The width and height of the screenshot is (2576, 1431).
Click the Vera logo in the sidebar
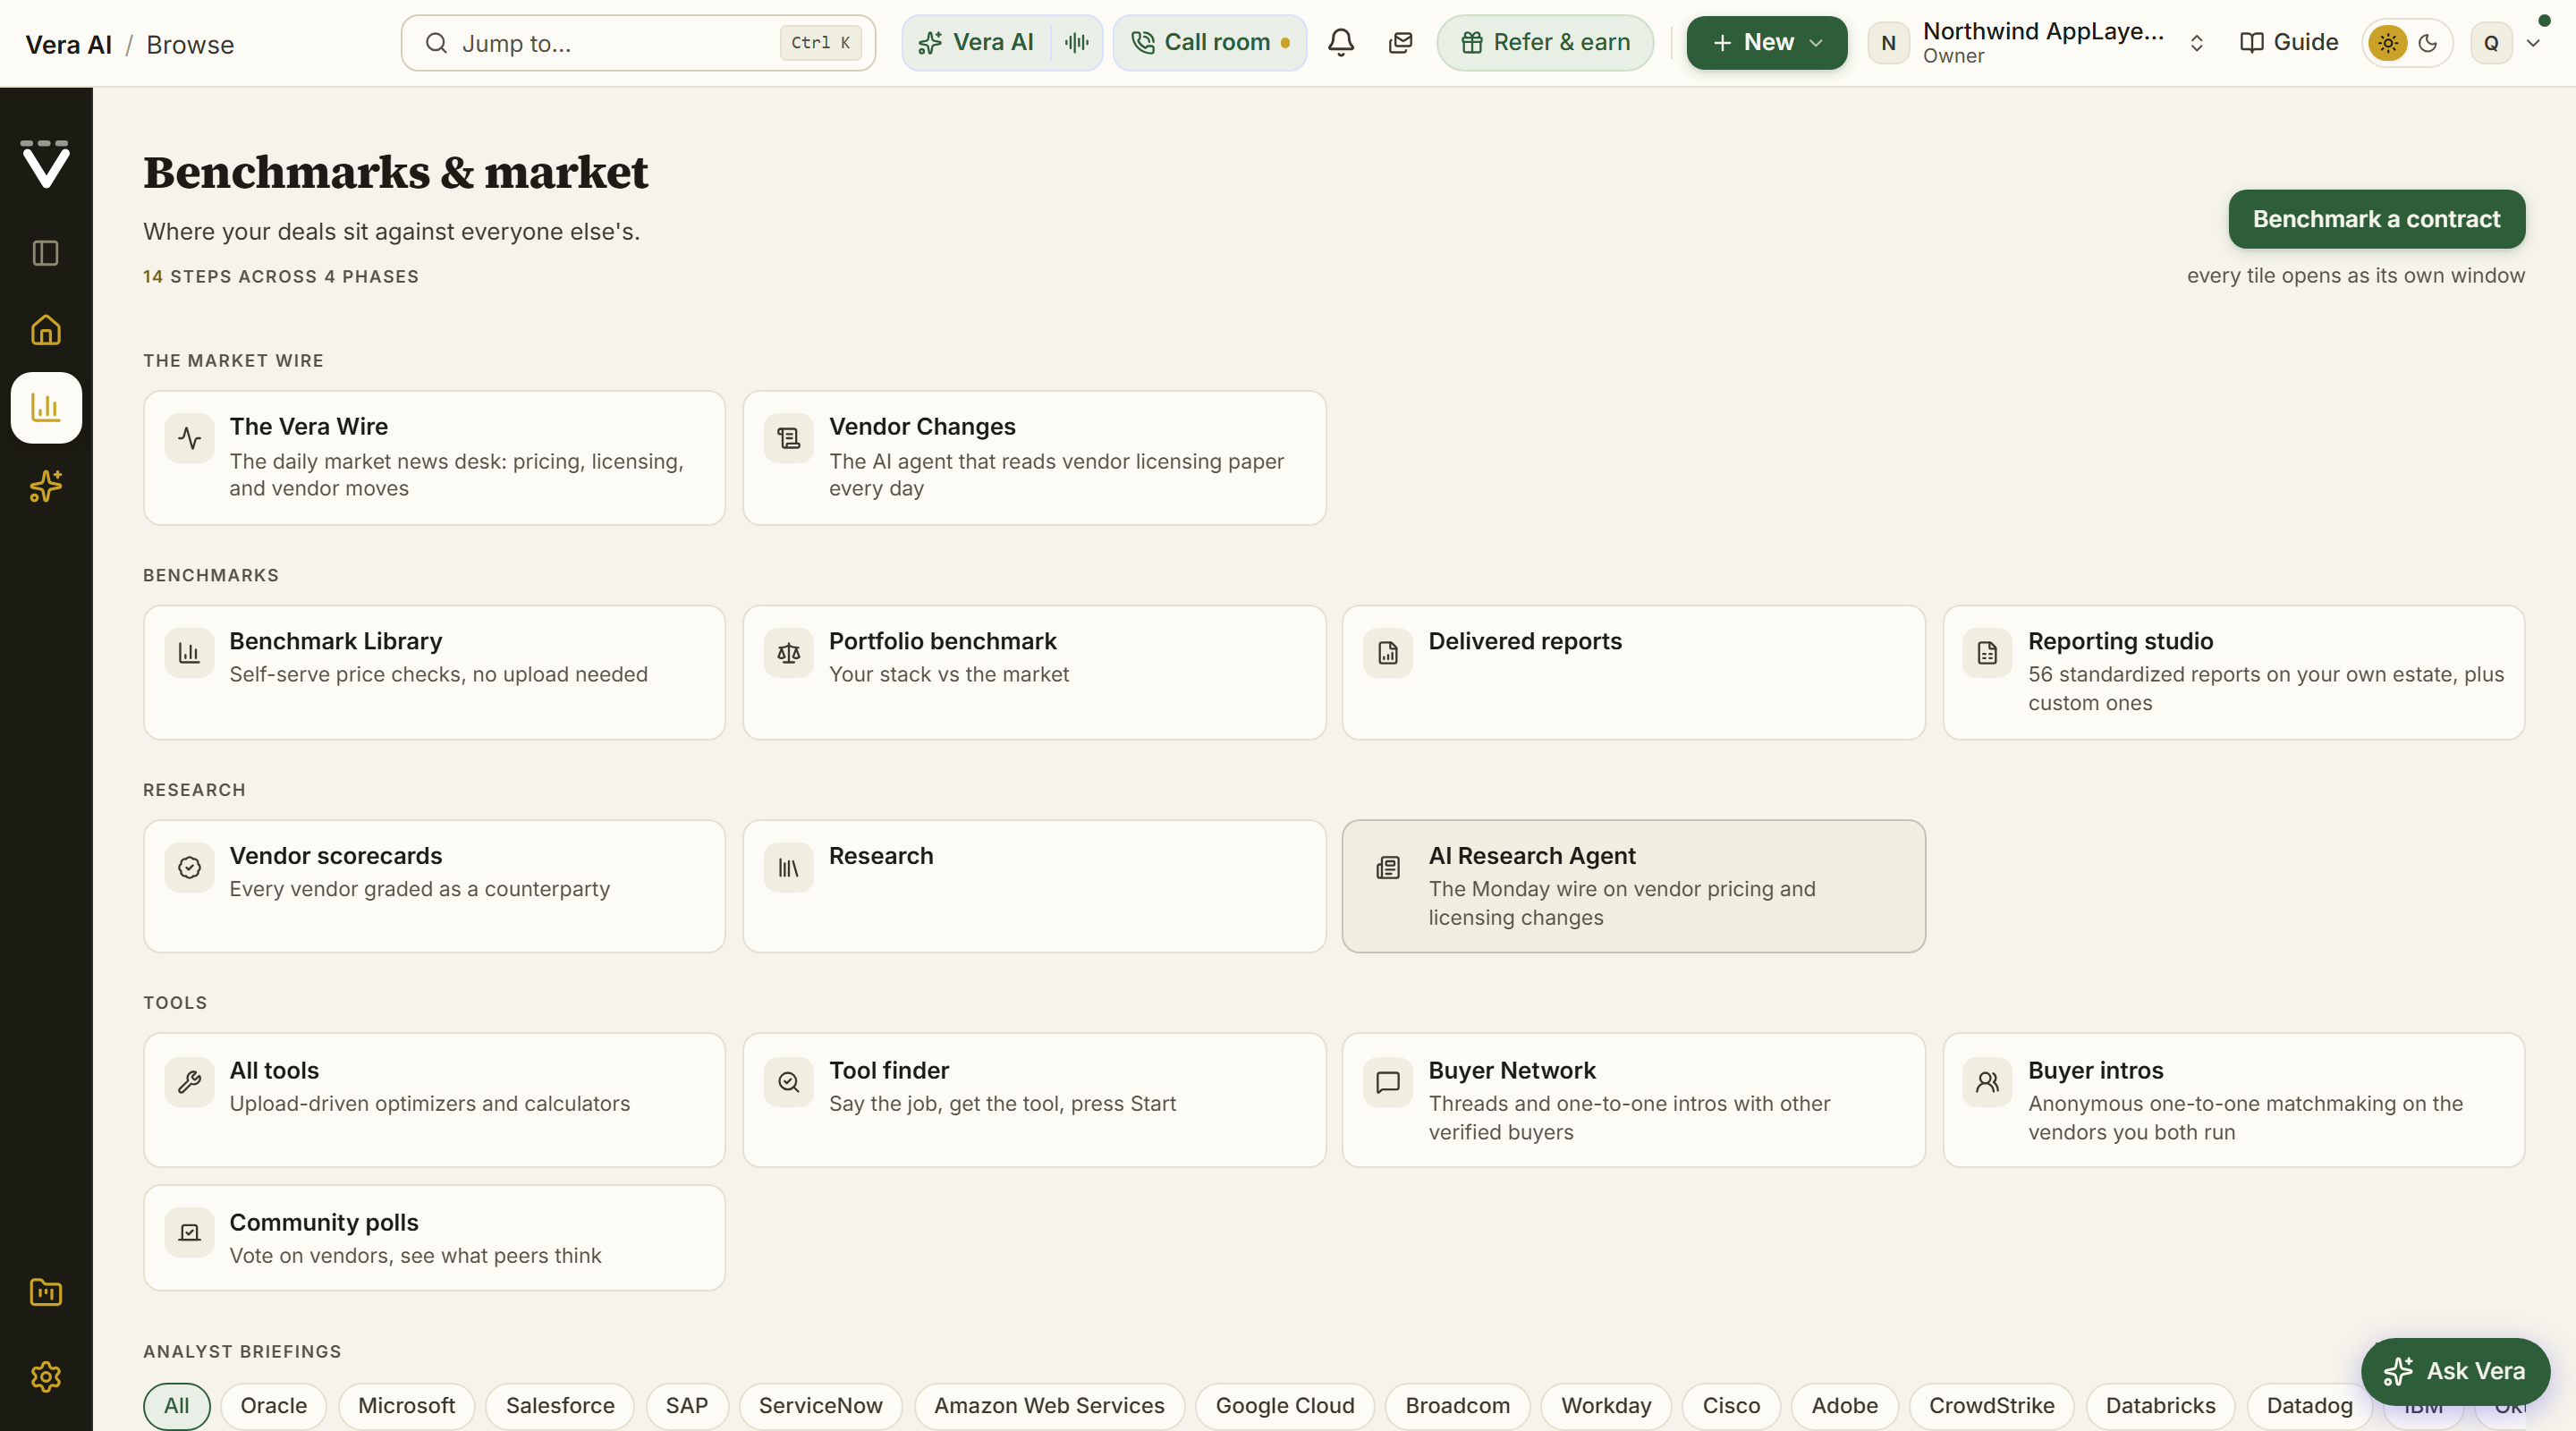46,163
